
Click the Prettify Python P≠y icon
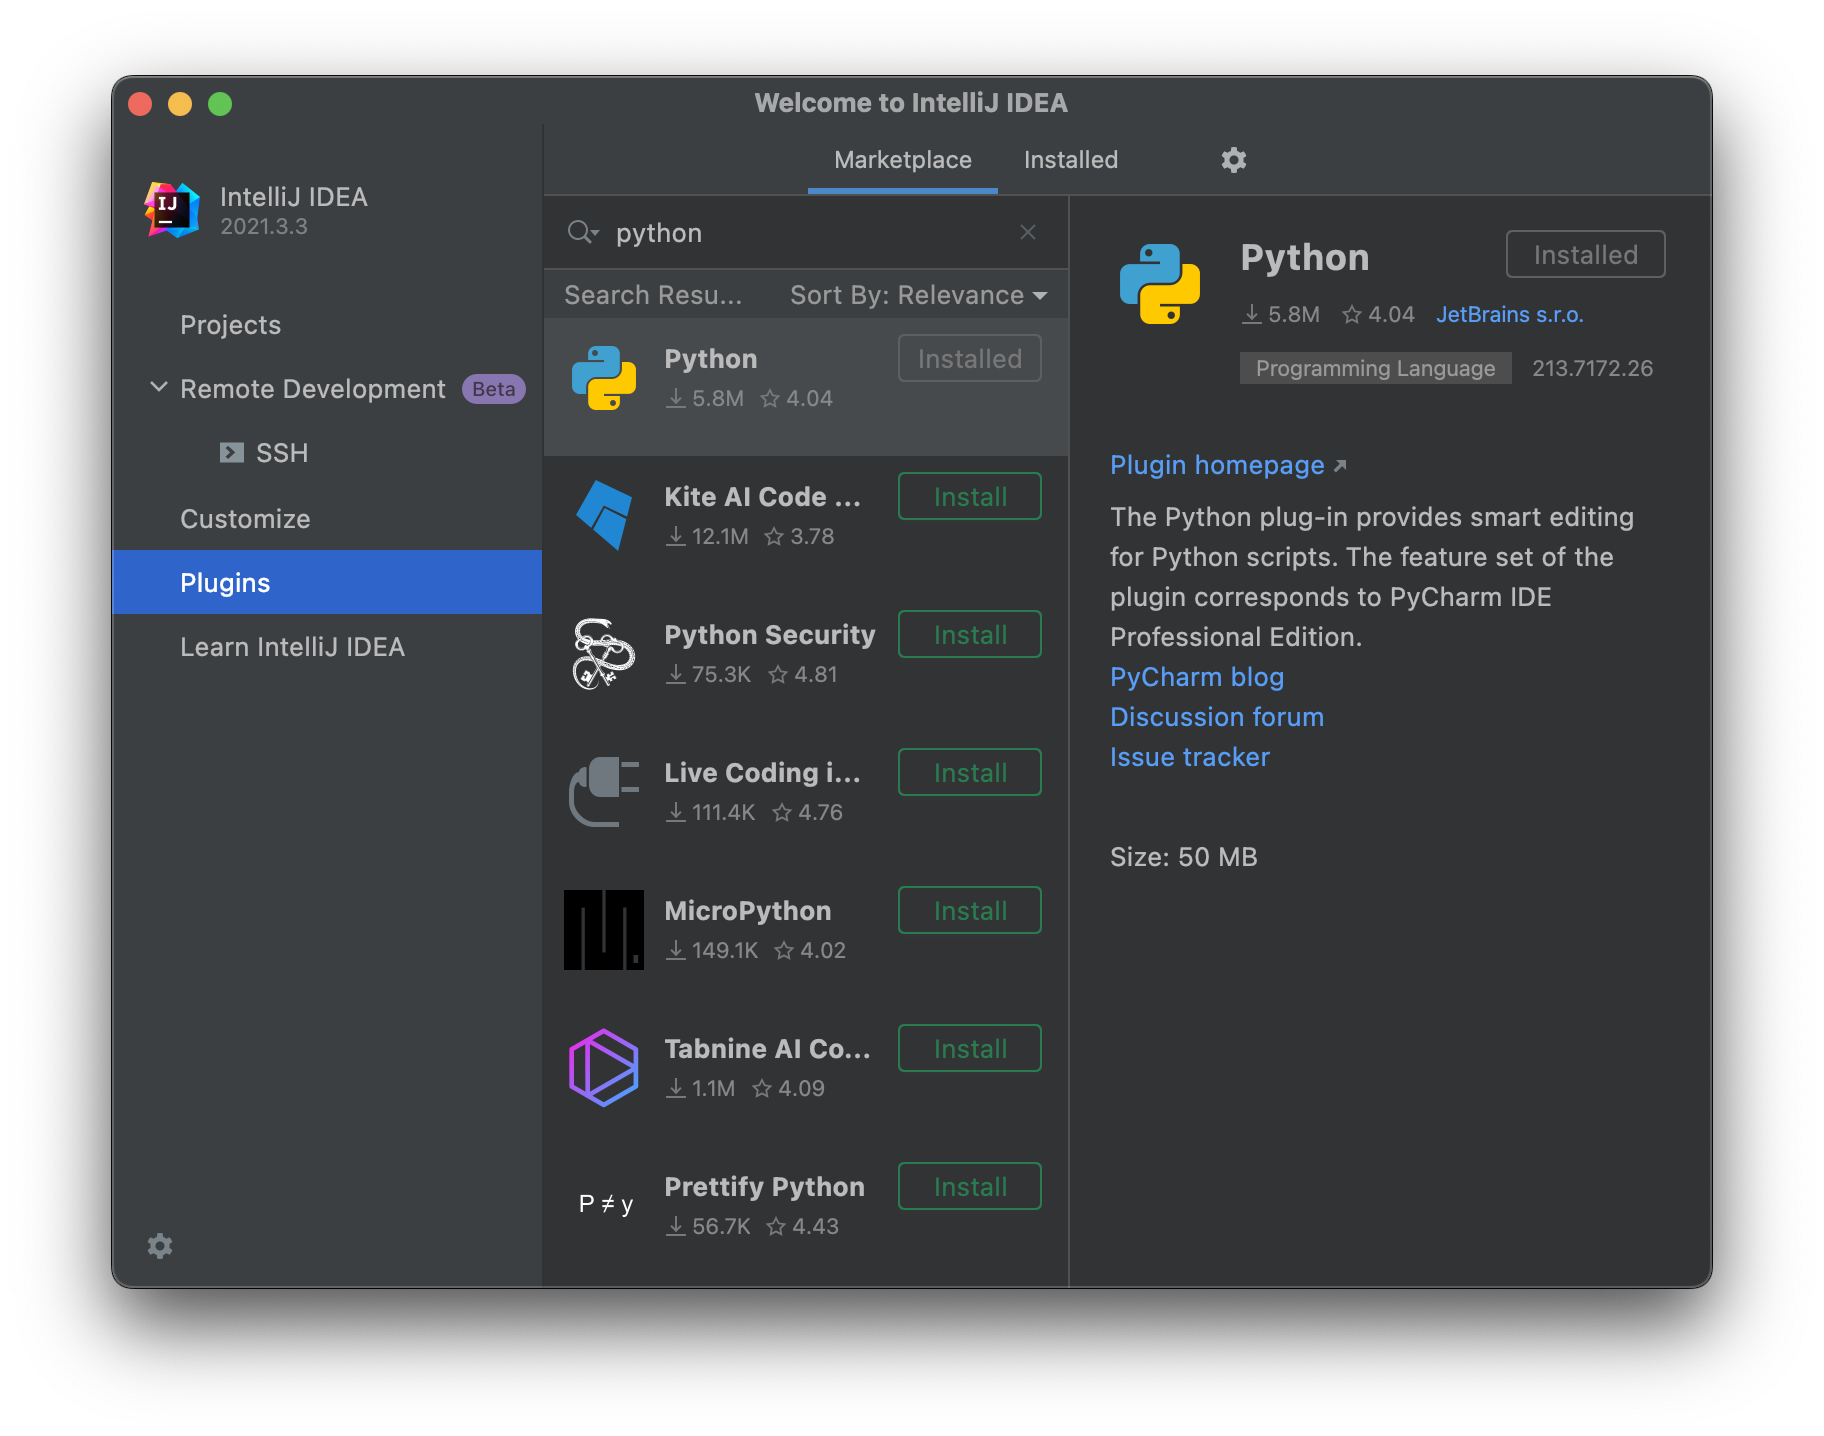click(x=606, y=1204)
